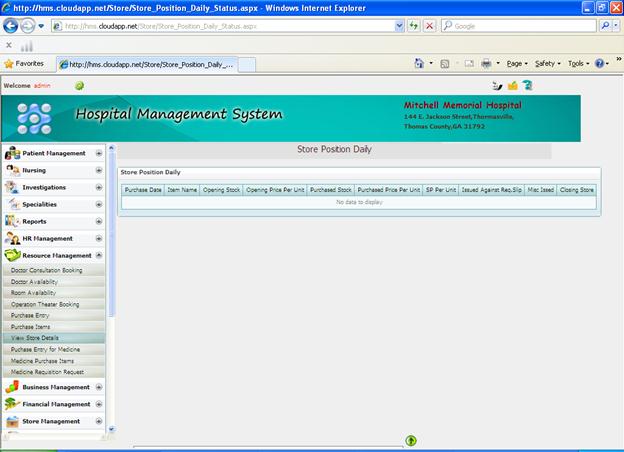Click the browser Refresh icon
This screenshot has width=624, height=452.
(413, 26)
